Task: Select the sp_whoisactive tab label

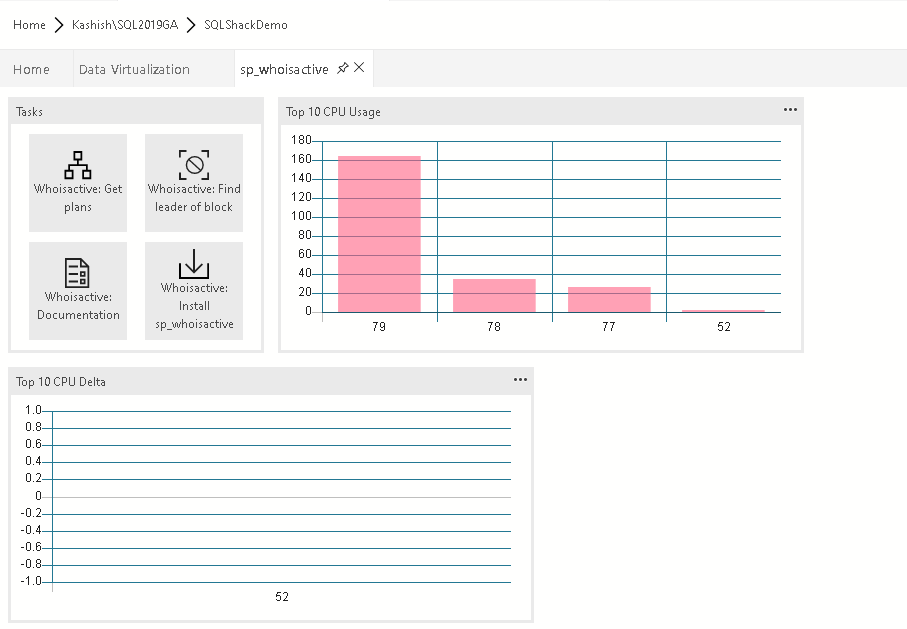Action: coord(284,69)
